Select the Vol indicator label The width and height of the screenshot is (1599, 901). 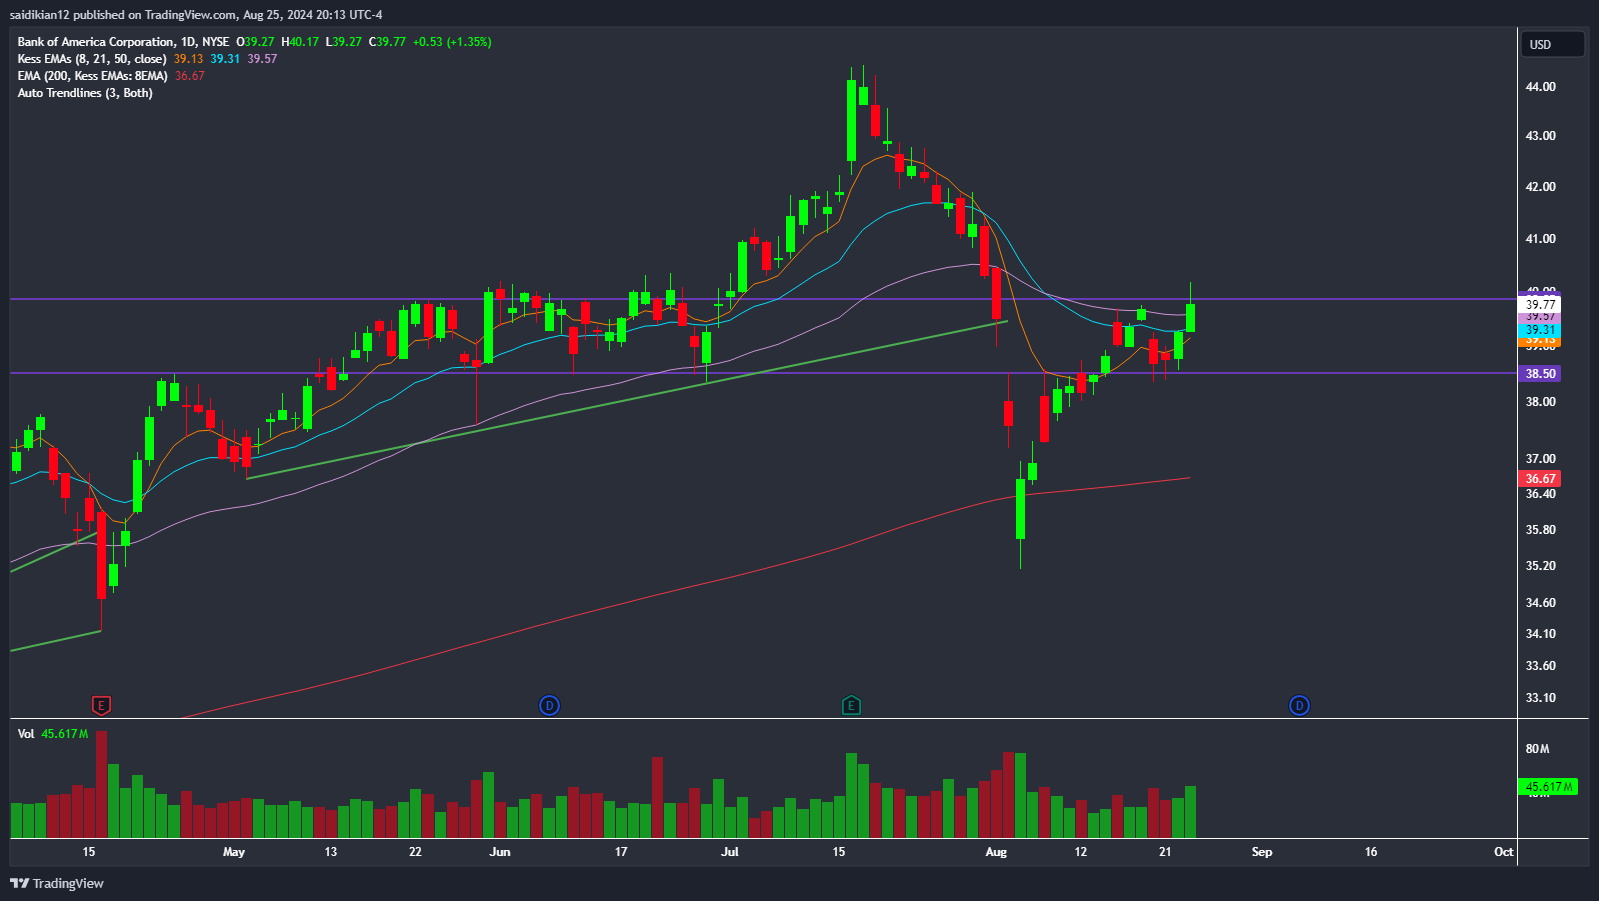26,734
